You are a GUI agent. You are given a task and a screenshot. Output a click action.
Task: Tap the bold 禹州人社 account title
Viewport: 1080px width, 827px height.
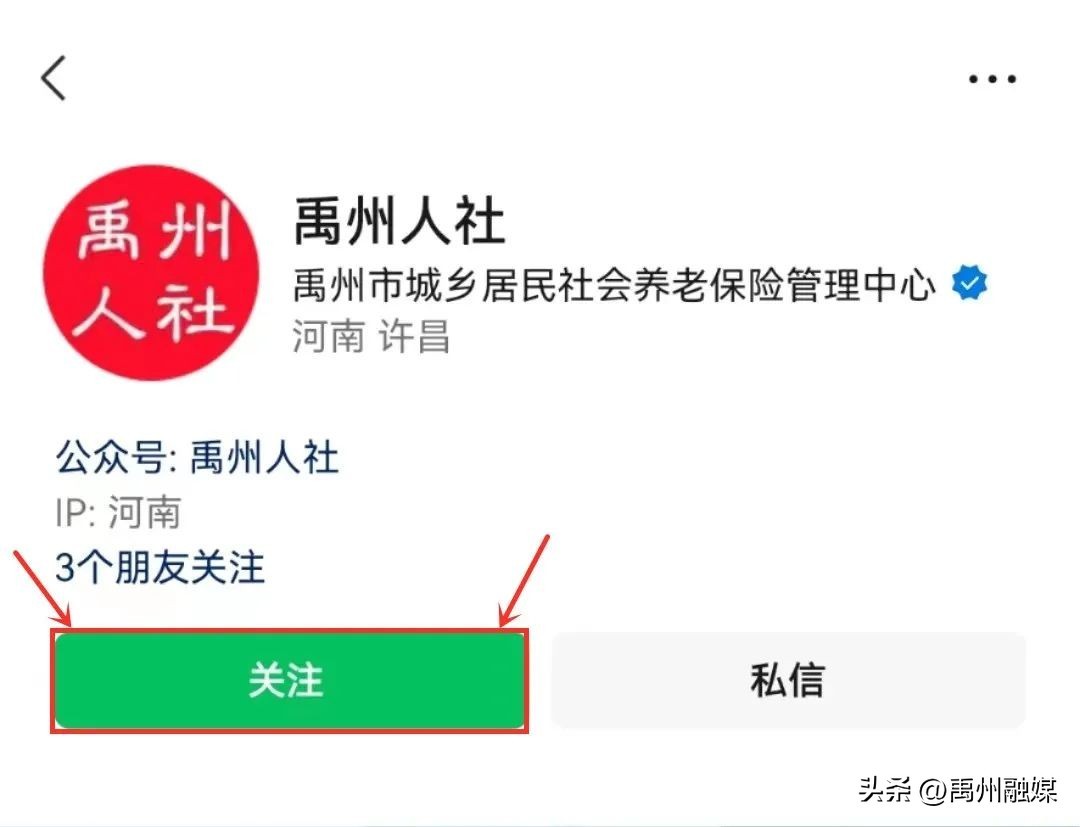pyautogui.click(x=399, y=222)
